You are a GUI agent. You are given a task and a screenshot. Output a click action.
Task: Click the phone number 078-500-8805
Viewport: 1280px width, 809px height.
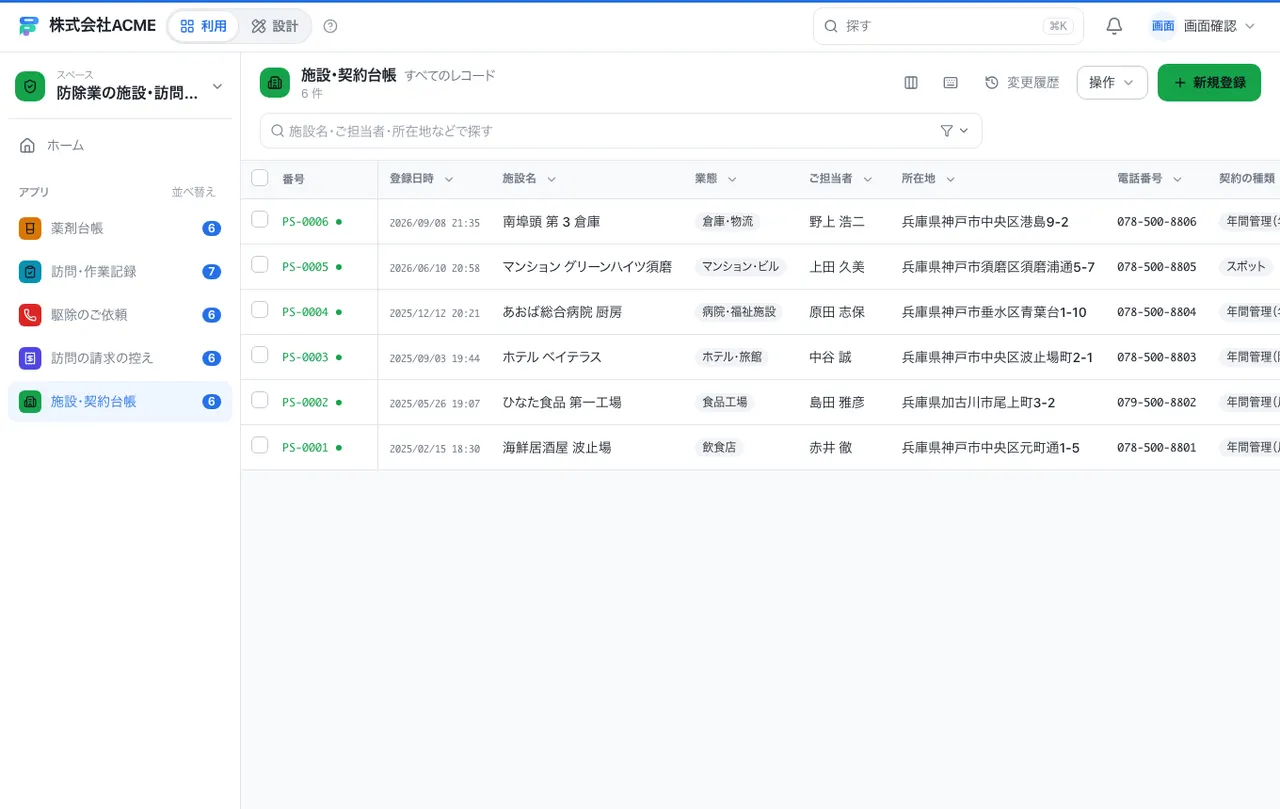point(1156,267)
